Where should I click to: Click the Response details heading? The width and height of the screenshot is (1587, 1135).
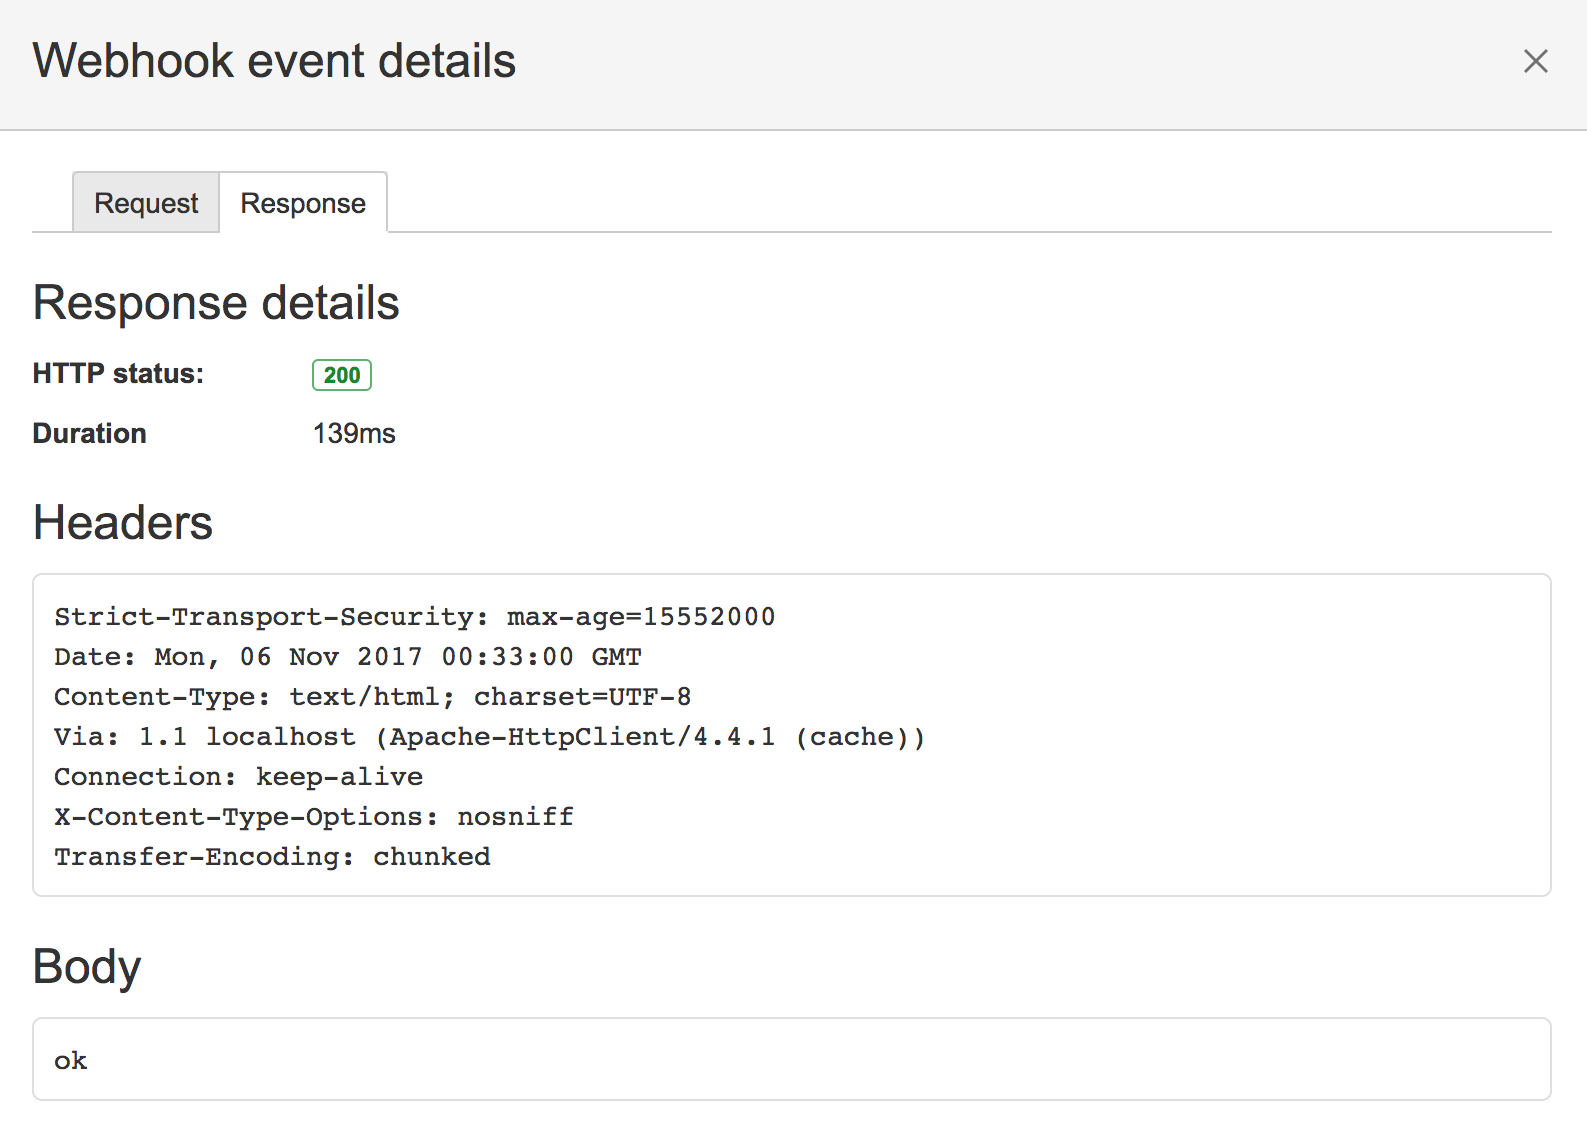click(216, 303)
